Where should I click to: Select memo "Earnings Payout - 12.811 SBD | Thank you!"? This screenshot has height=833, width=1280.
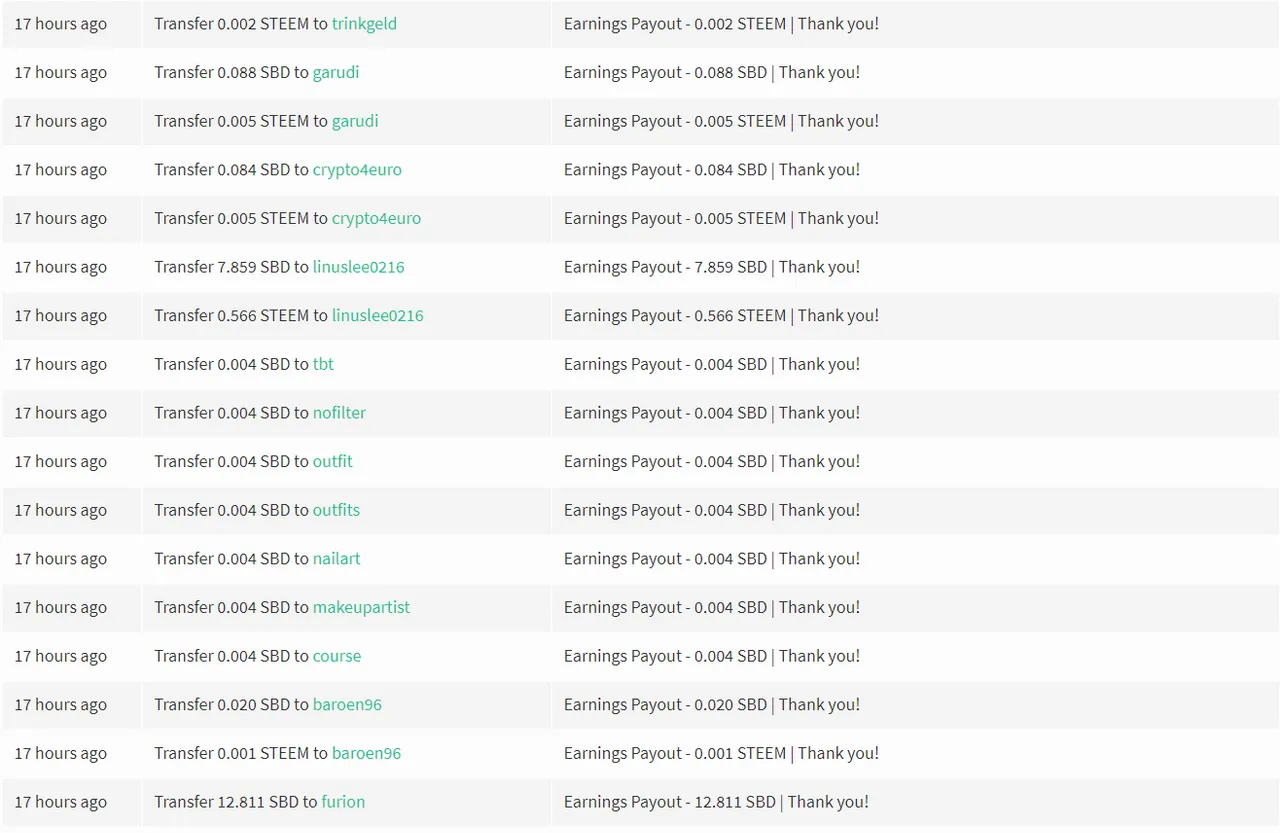[716, 802]
